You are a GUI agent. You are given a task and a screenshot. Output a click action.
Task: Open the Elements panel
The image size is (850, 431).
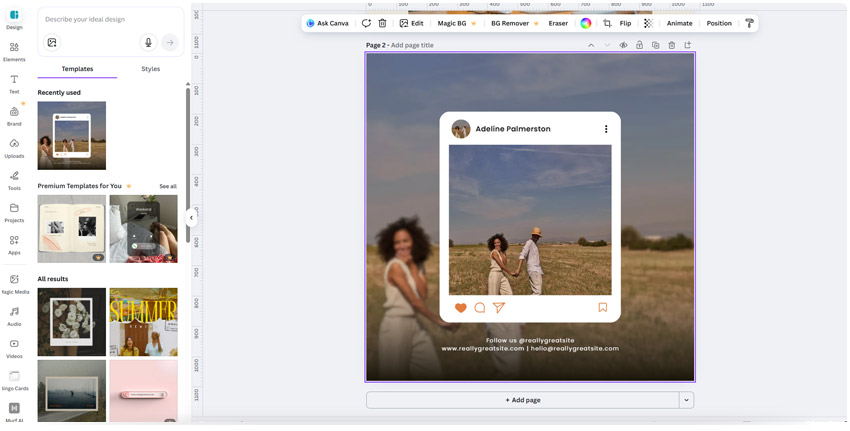[x=14, y=52]
